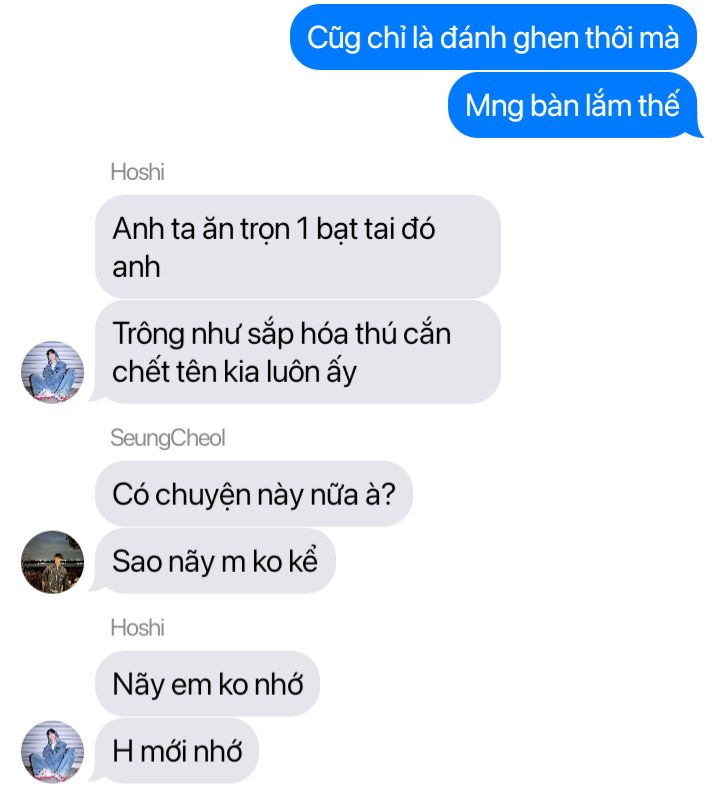Viewport: 720px width, 786px height.
Task: Click the question mark in 'Có chuyện này nữa à?'
Action: pyautogui.click(x=388, y=494)
